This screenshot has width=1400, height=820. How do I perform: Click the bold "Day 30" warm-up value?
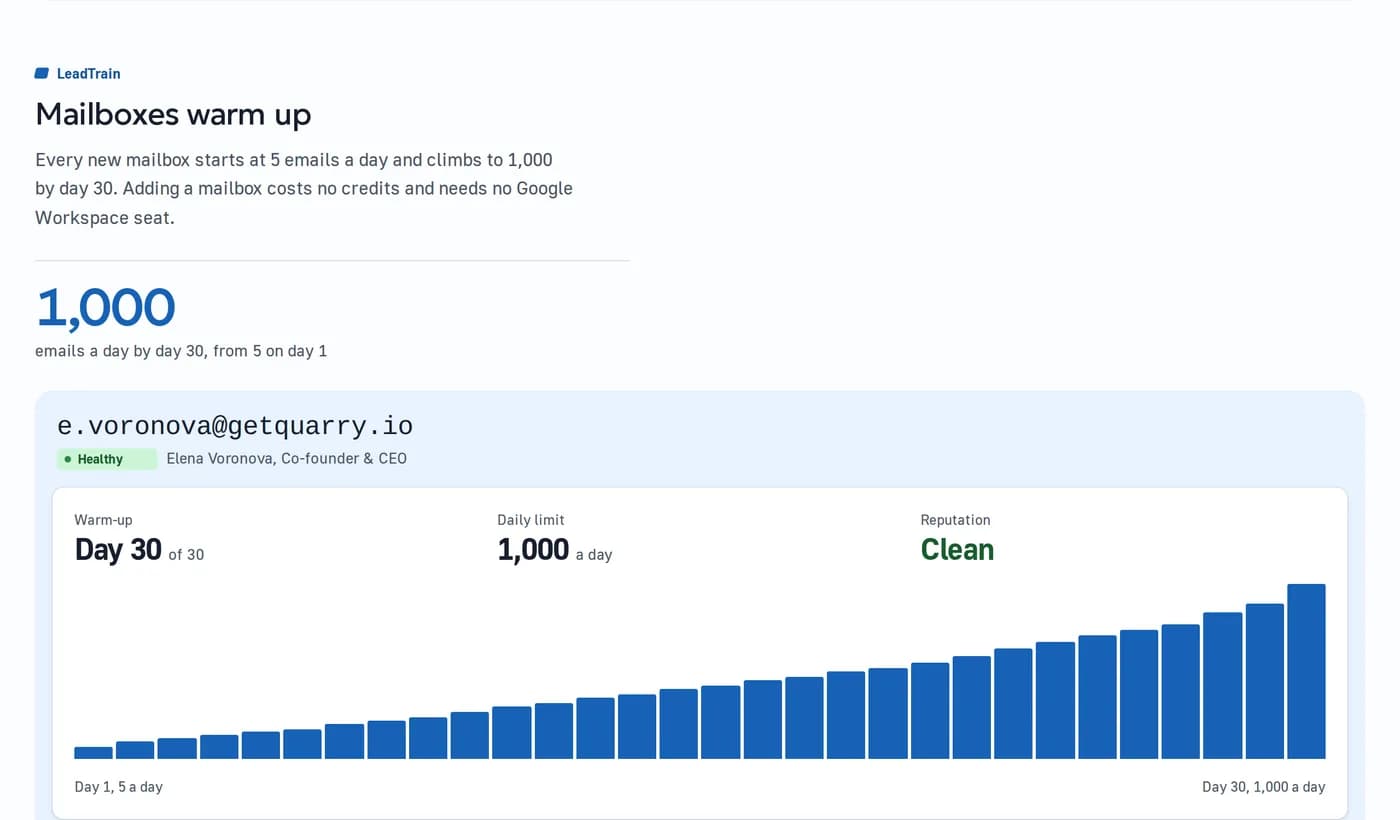[x=118, y=550]
